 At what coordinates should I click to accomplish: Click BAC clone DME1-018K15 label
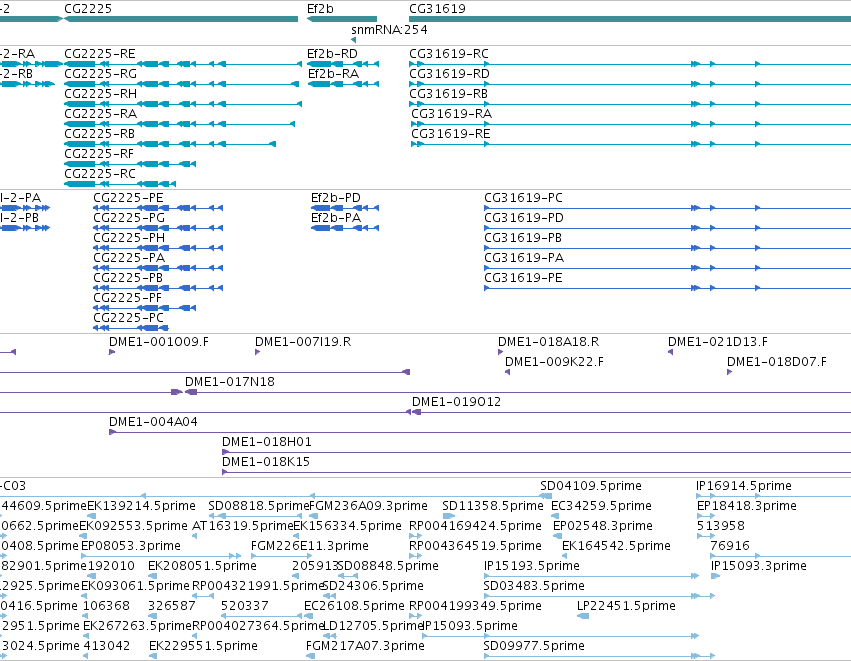pyautogui.click(x=266, y=463)
